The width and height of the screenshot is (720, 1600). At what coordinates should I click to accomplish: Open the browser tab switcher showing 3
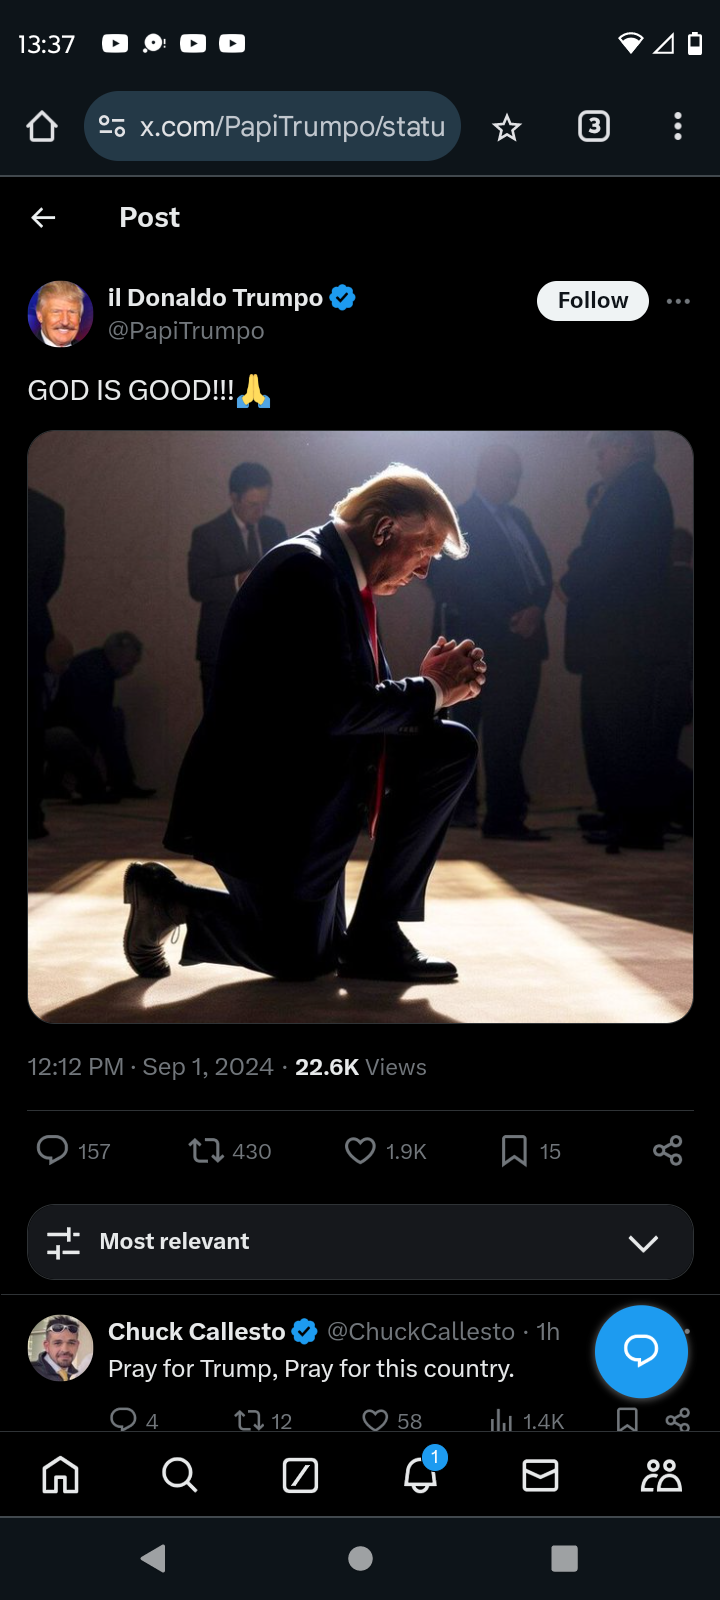point(594,126)
